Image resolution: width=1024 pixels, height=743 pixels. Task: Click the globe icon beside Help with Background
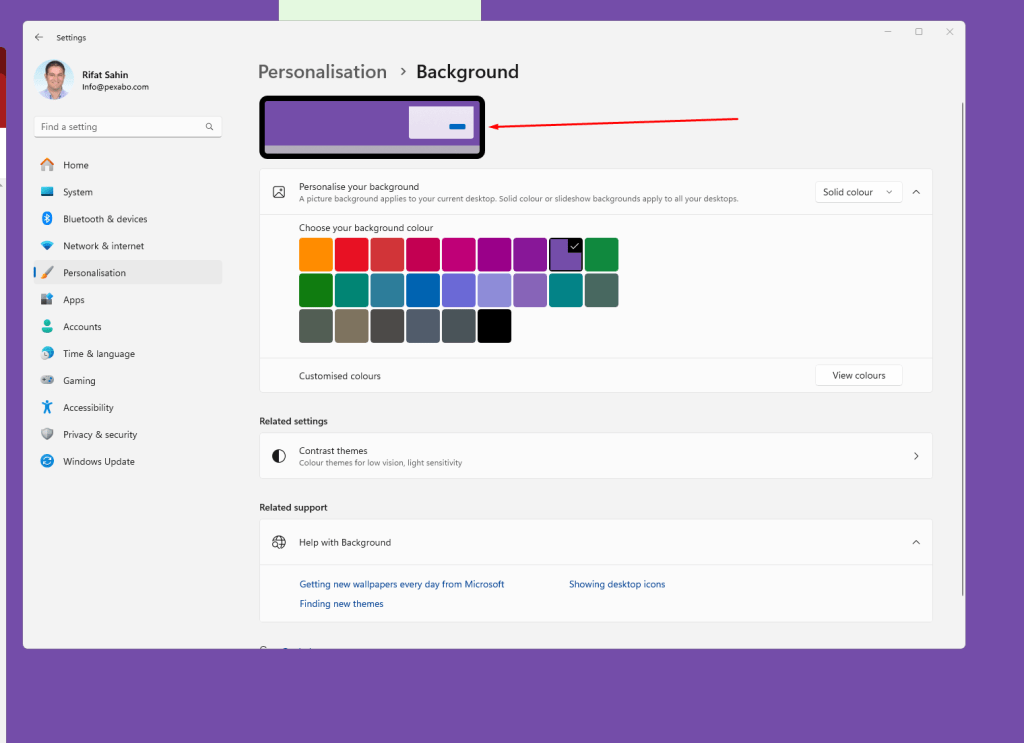(x=279, y=542)
